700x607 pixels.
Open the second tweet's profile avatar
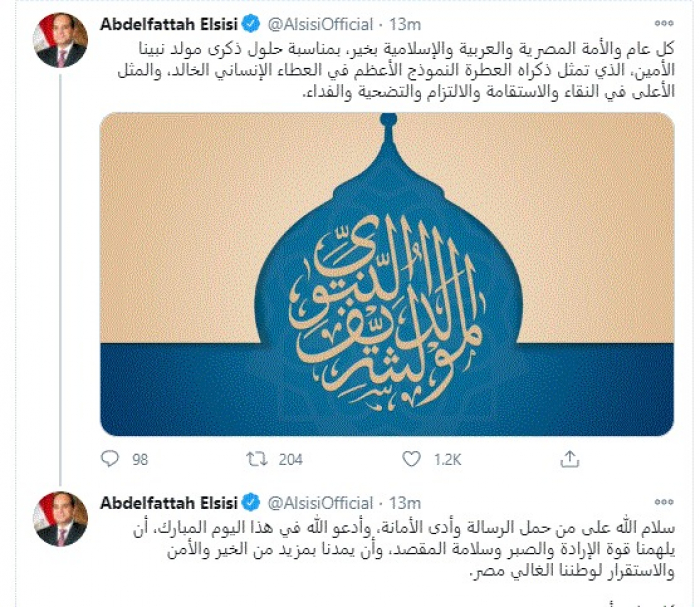coord(62,518)
